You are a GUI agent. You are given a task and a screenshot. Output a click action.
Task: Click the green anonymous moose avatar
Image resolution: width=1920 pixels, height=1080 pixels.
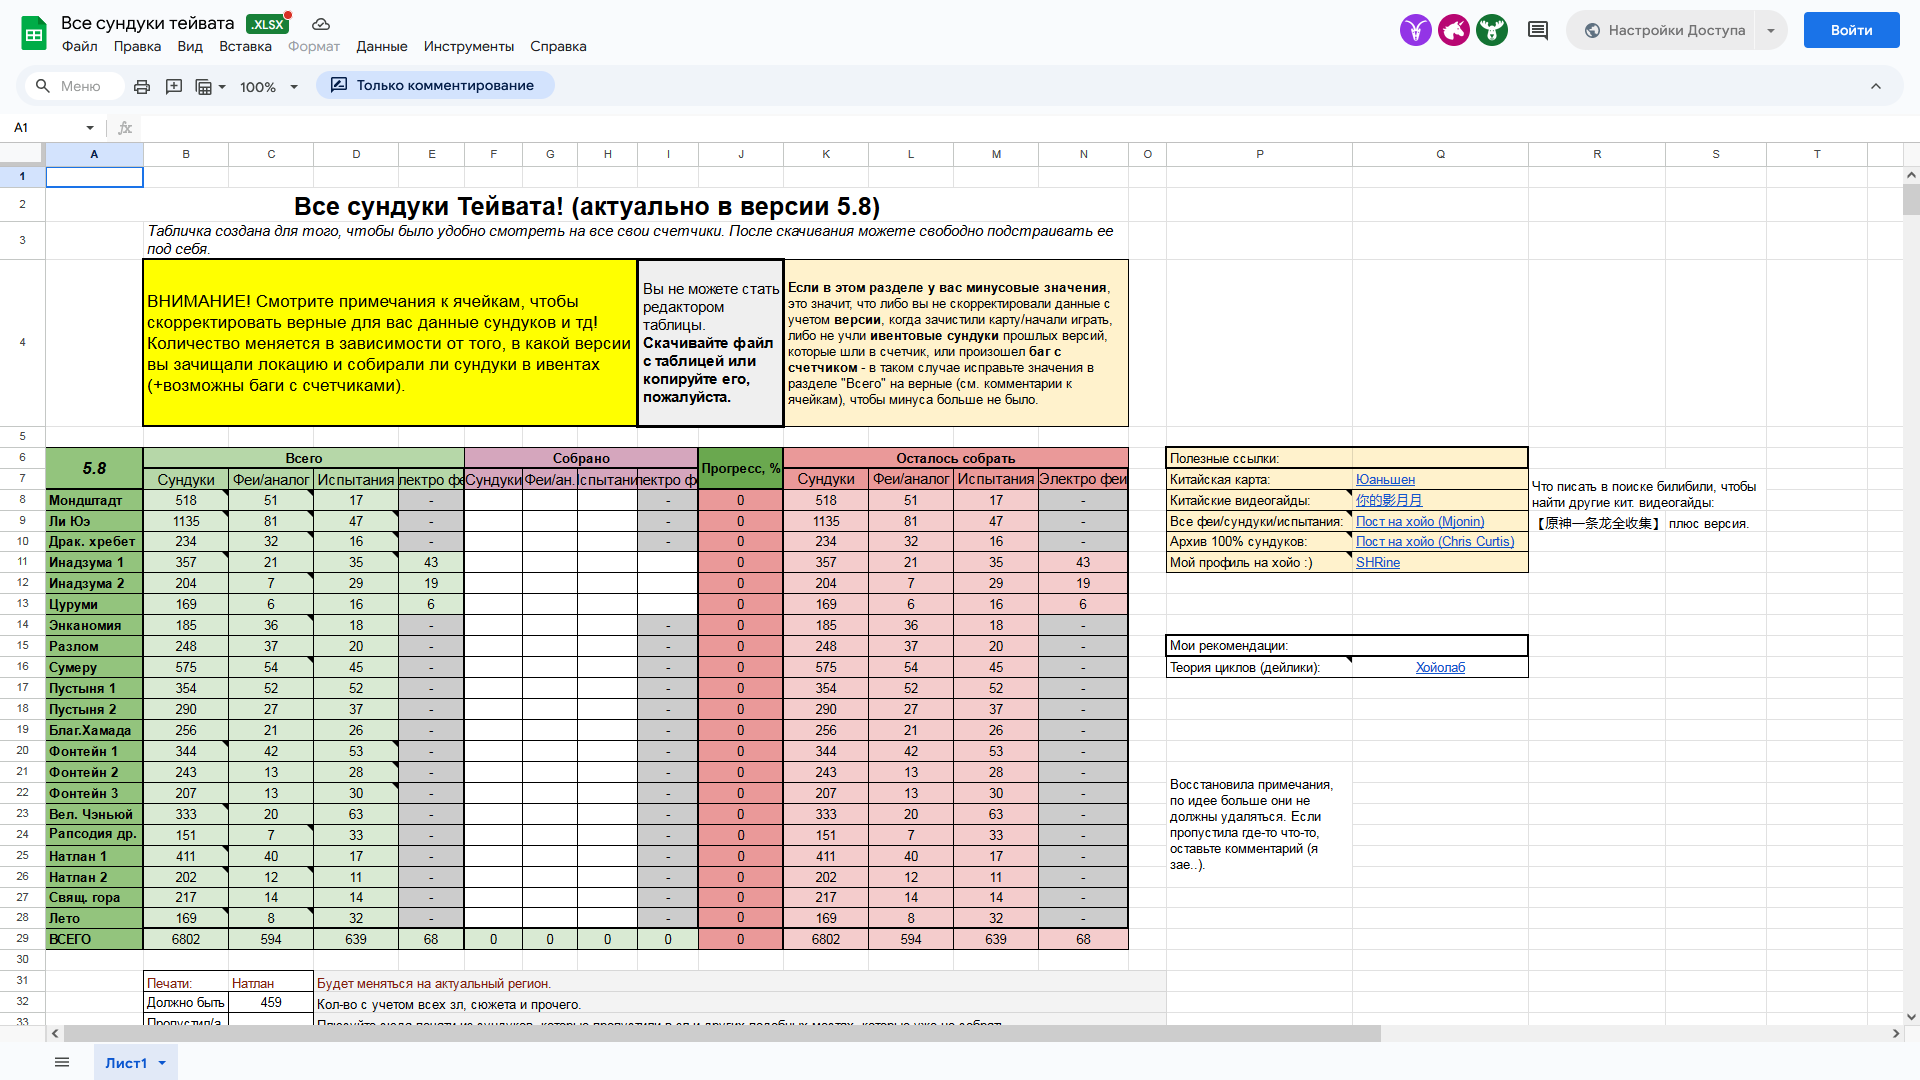(x=1491, y=31)
